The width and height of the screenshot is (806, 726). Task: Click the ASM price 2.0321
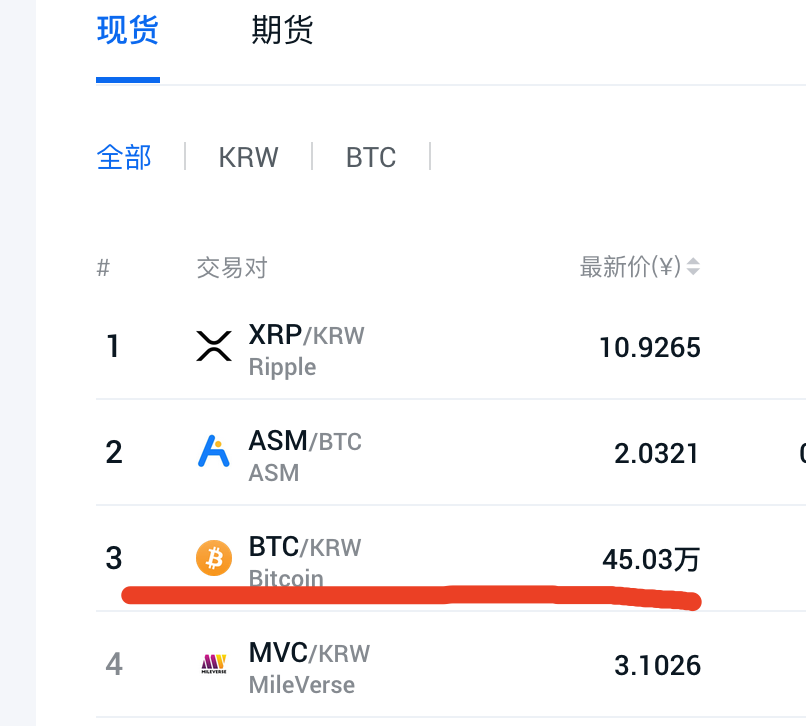coord(656,453)
